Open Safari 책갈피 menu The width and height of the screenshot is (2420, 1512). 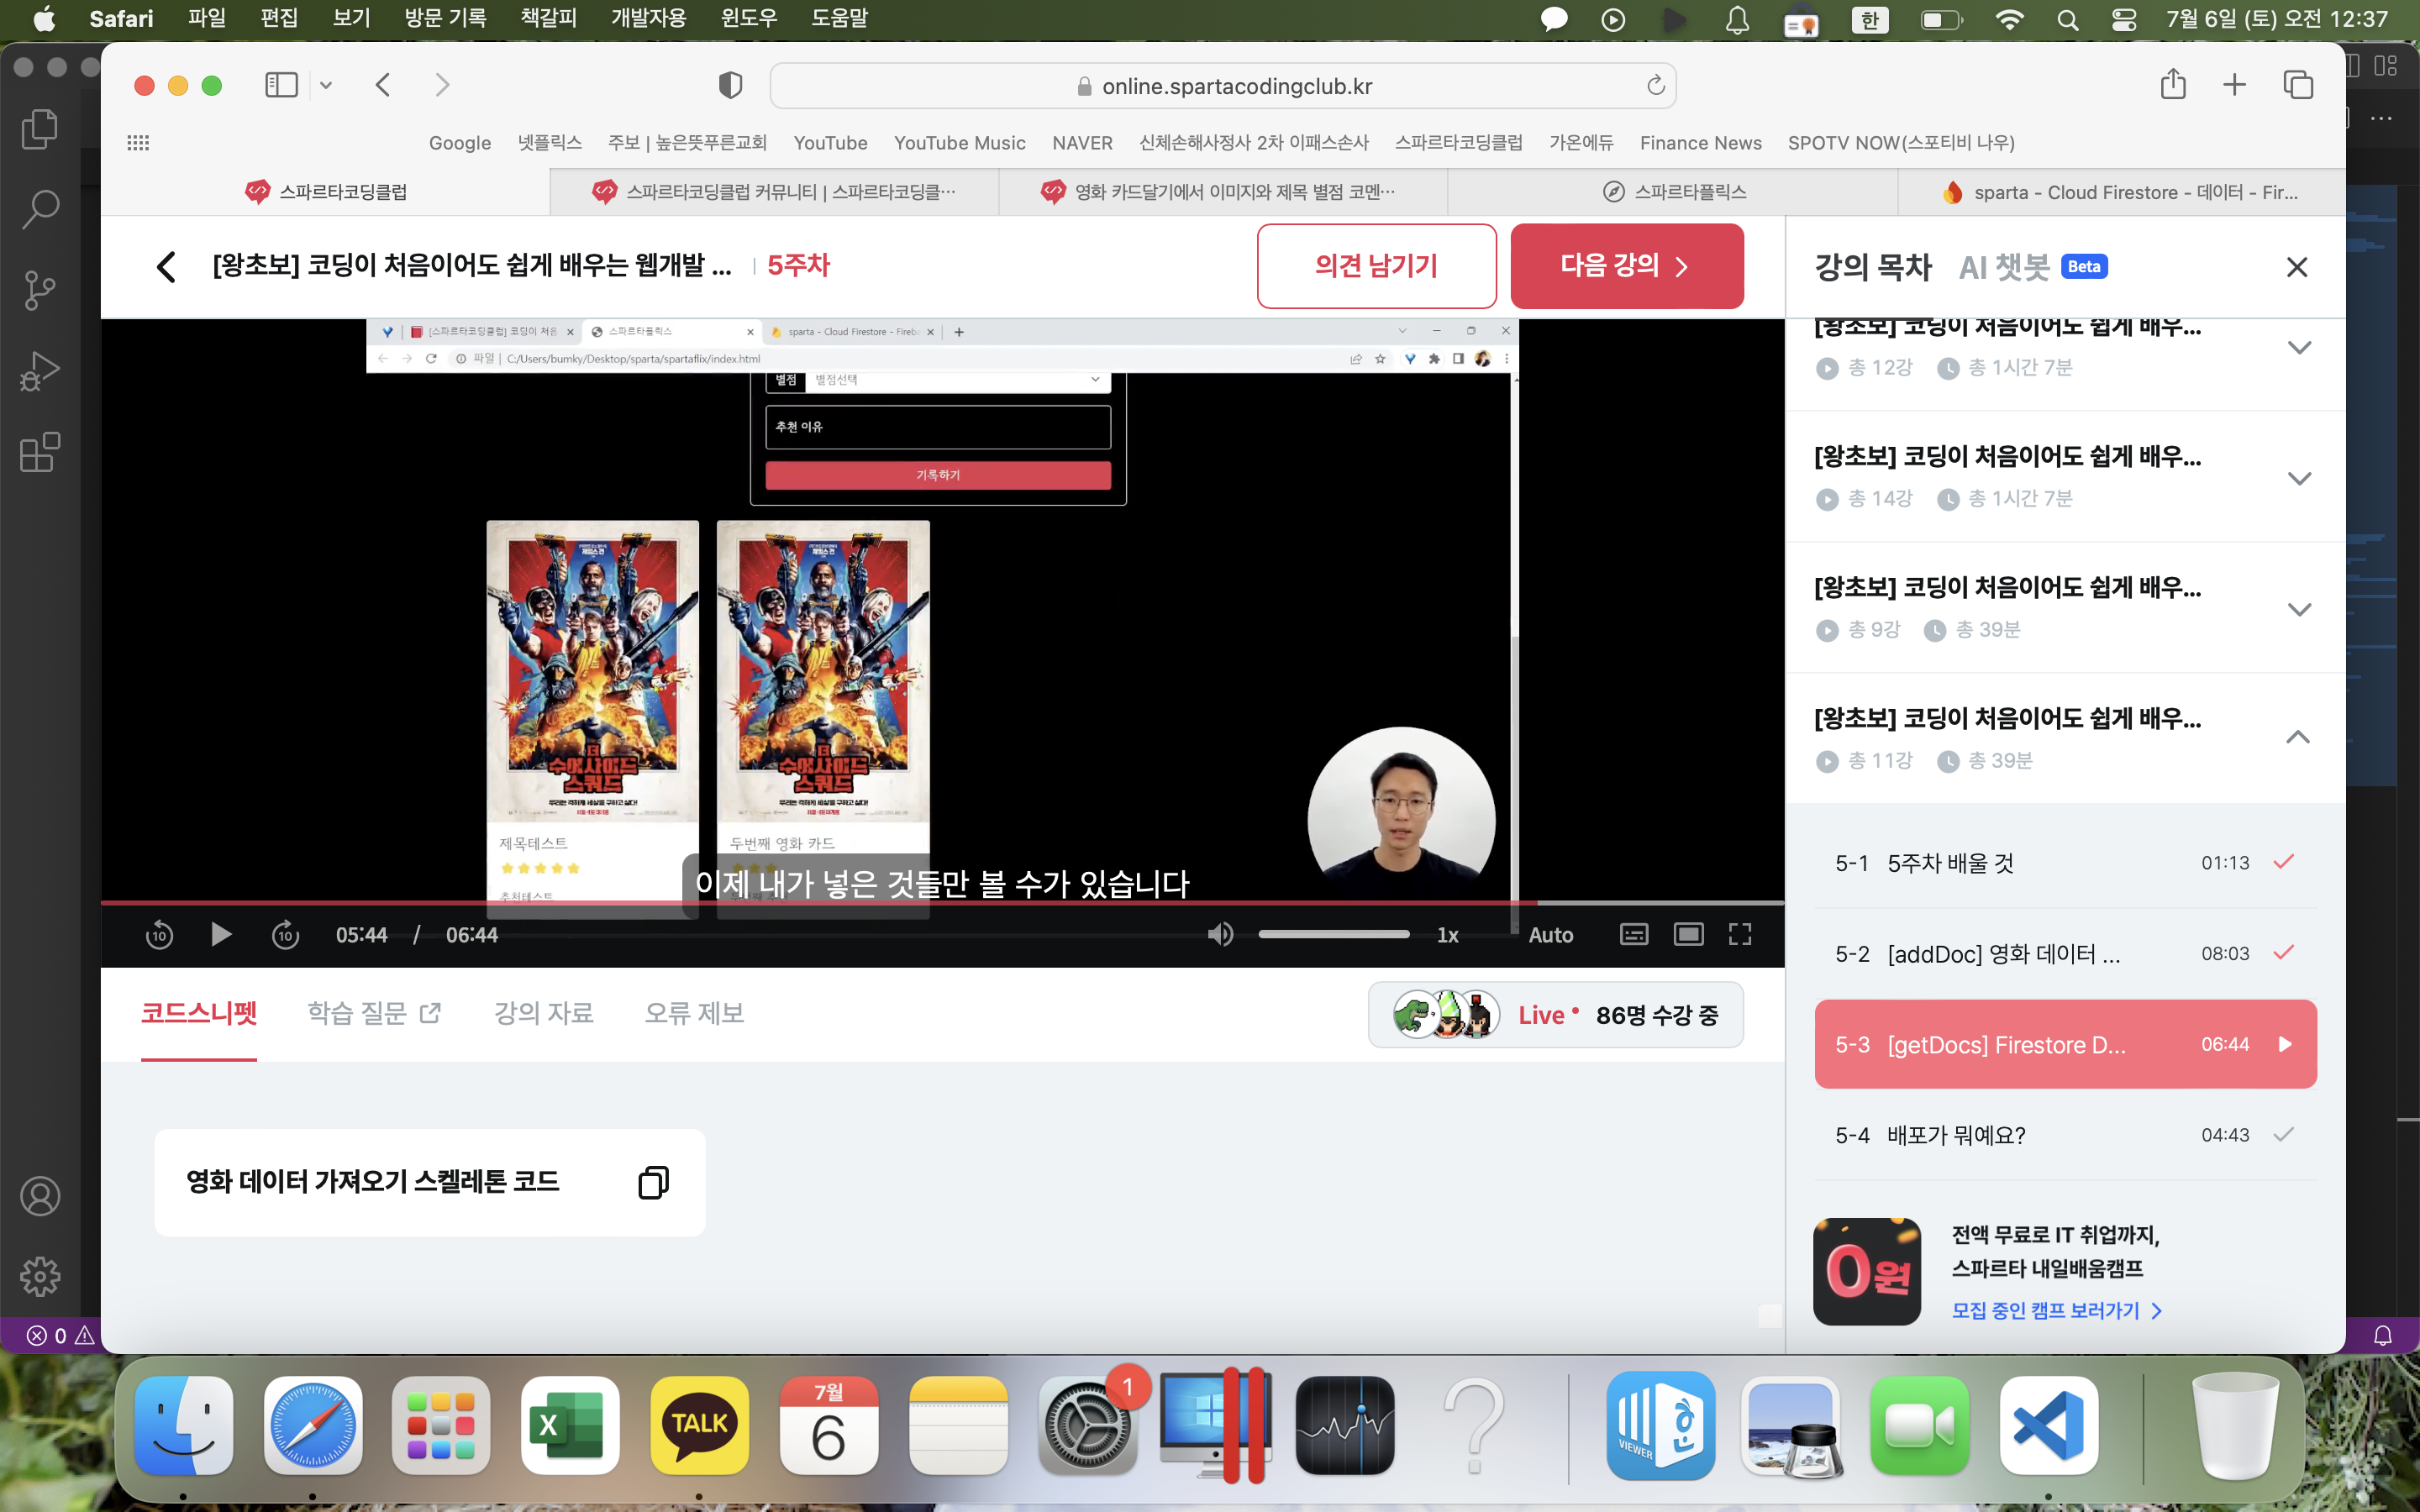[549, 18]
